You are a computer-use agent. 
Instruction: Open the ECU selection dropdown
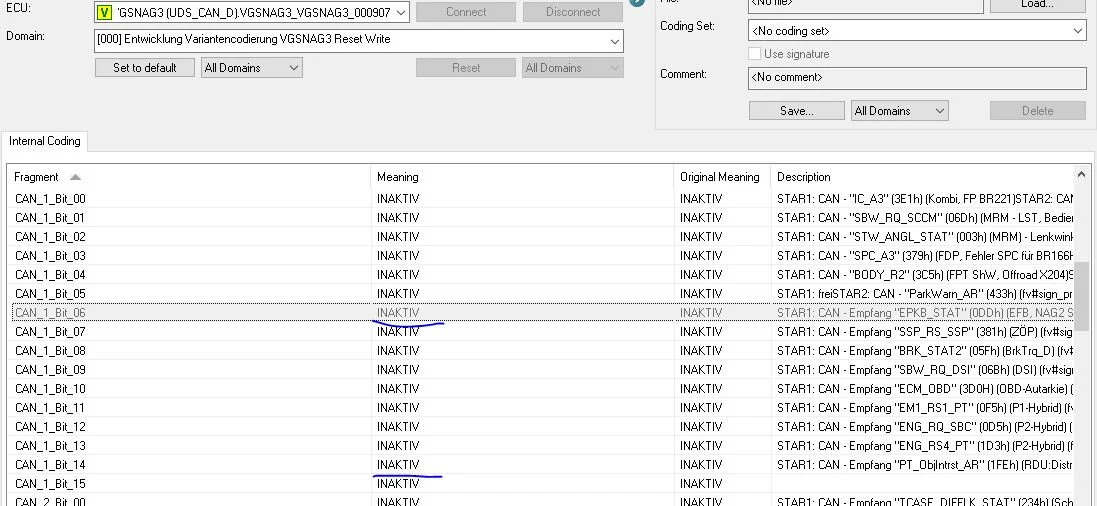point(399,12)
